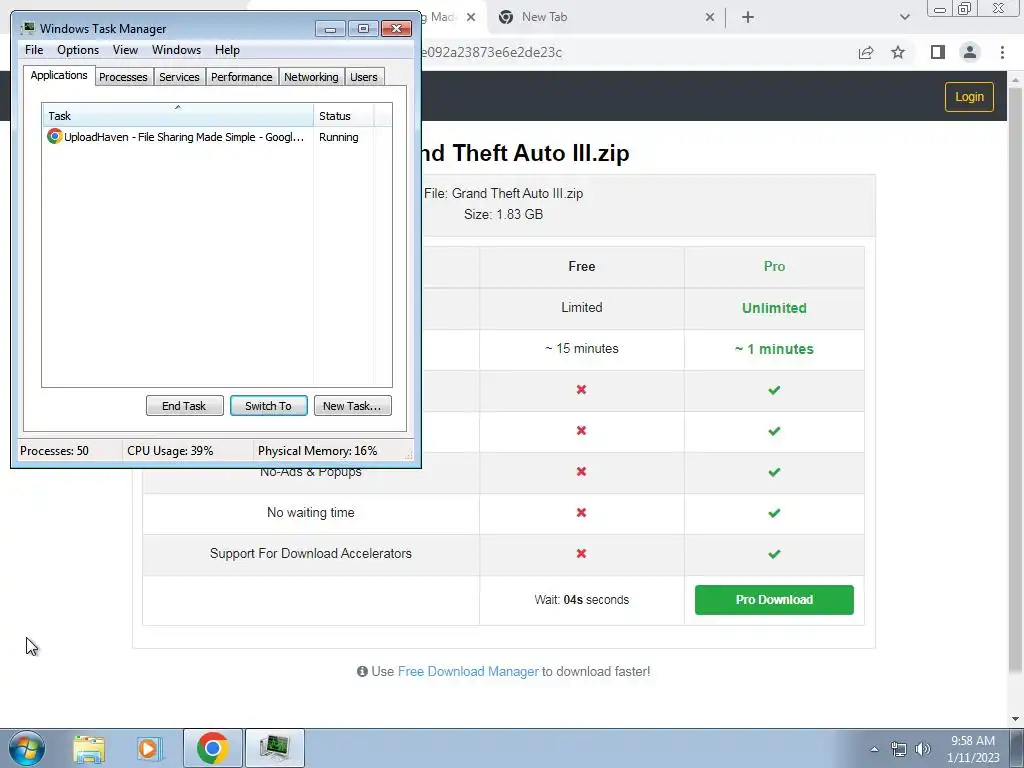This screenshot has width=1024, height=768.
Task: Click the Wait: 04s seconds countdown text
Action: coord(581,600)
